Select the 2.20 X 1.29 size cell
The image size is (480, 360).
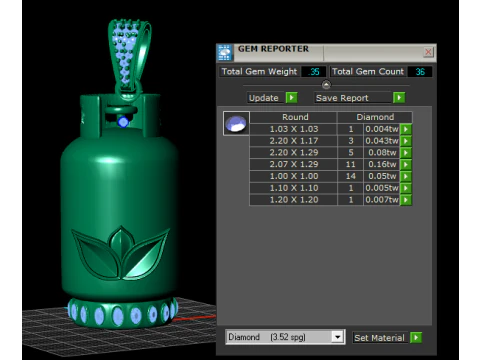tap(293, 153)
